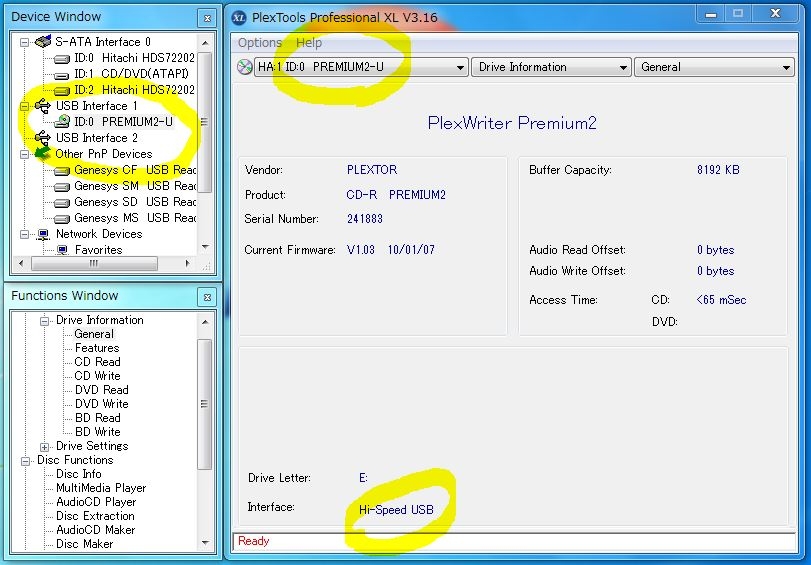Click the PREMIUM2-U disc drive icon in tree
Screen dimensions: 811x565
(x=62, y=122)
